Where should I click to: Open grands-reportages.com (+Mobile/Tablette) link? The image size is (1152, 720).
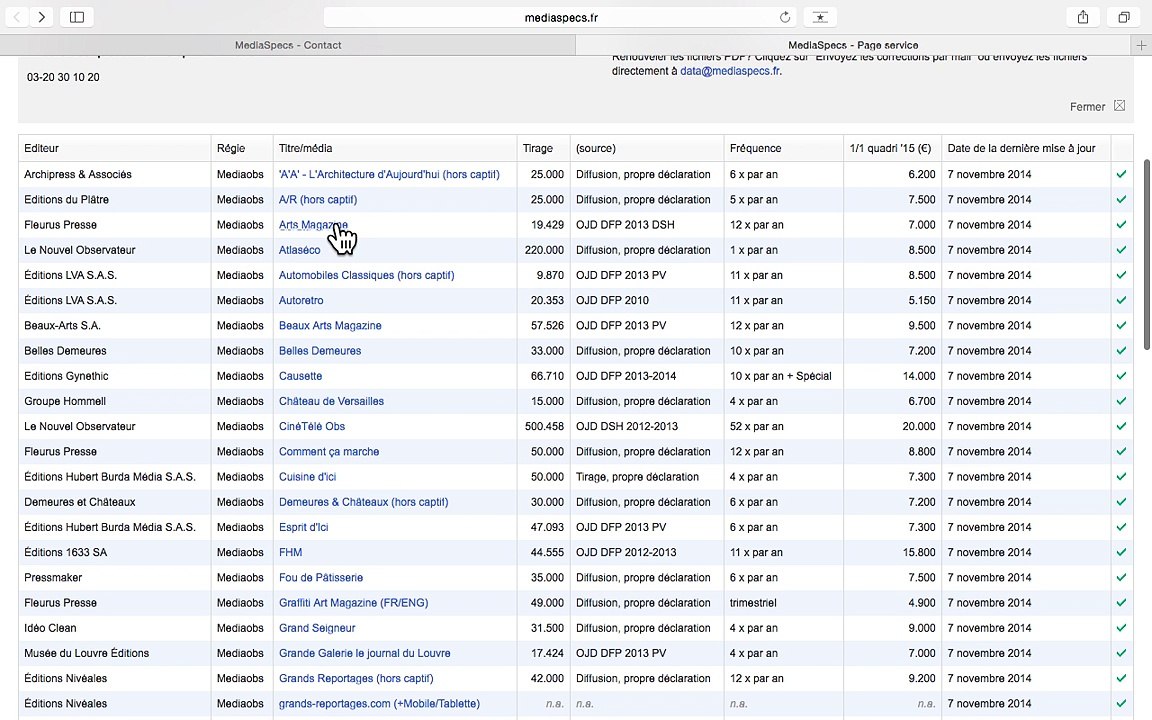pos(379,704)
